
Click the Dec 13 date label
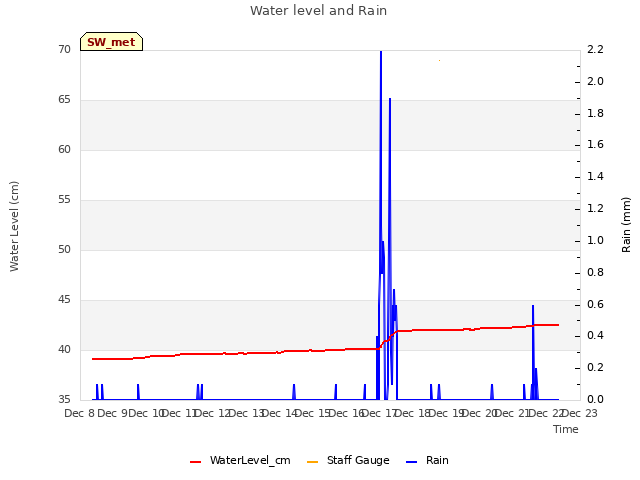coord(248,413)
